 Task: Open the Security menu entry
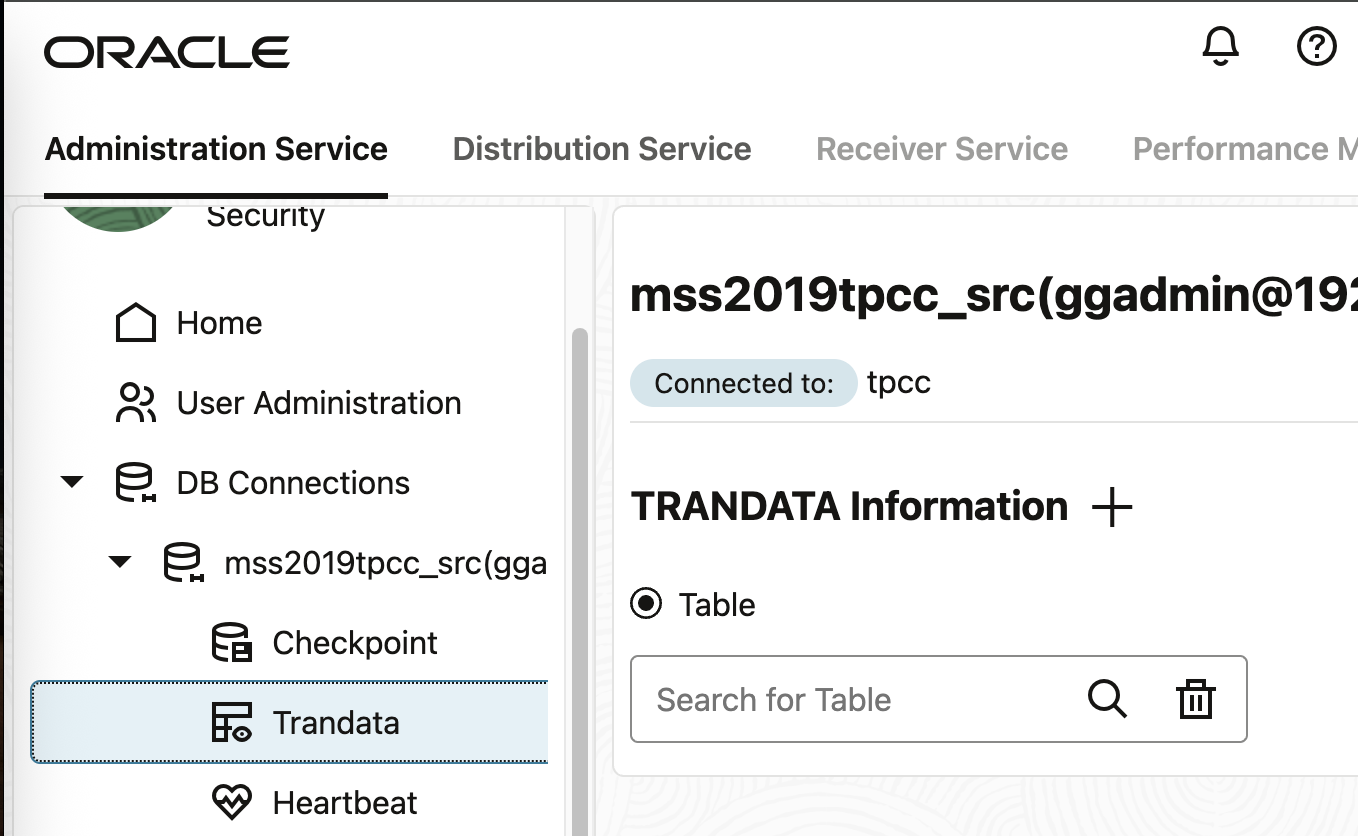[265, 214]
